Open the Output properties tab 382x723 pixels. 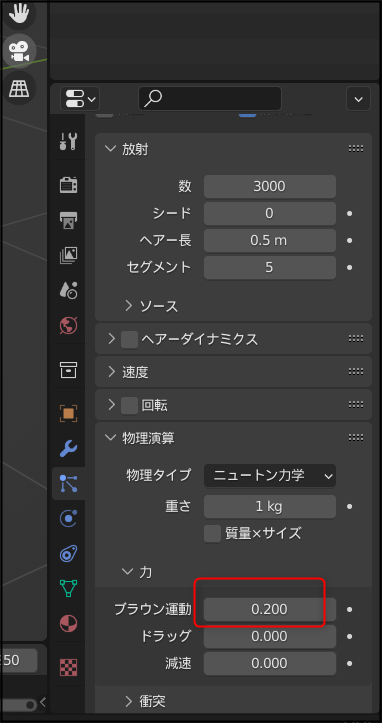pos(69,219)
